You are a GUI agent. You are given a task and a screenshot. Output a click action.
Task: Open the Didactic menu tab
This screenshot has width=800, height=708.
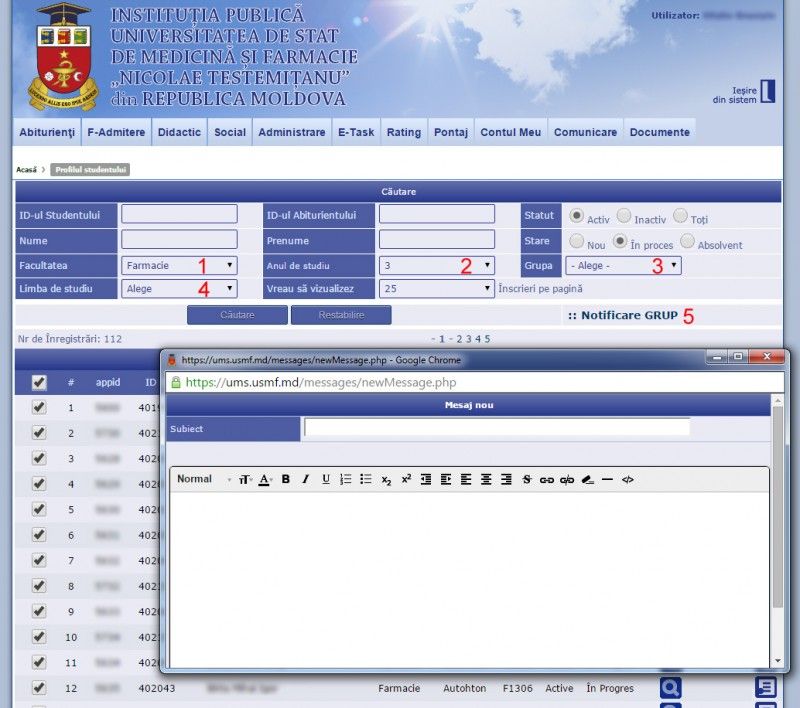(179, 132)
